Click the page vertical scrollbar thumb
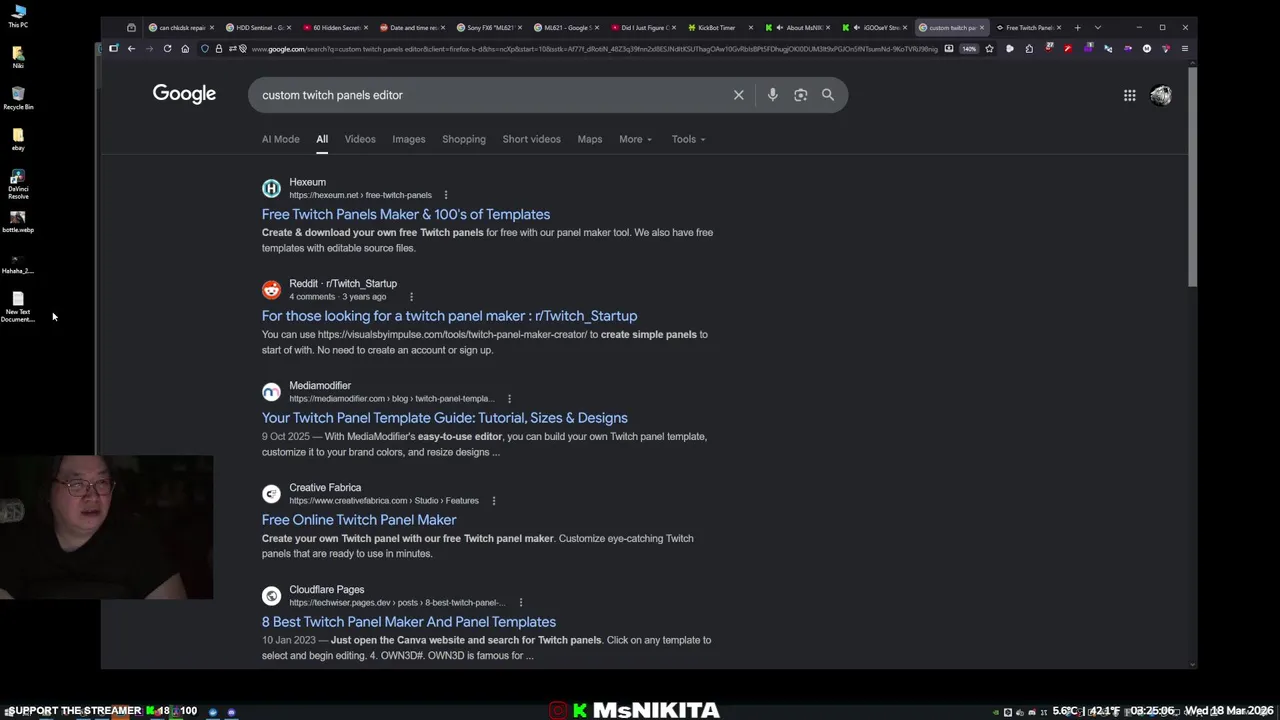 click(x=1192, y=175)
